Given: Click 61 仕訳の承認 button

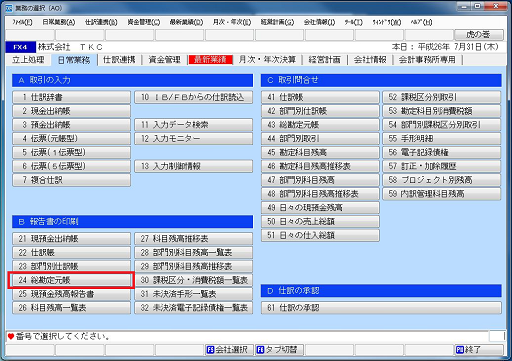Looking at the screenshot, I should click(x=381, y=308).
